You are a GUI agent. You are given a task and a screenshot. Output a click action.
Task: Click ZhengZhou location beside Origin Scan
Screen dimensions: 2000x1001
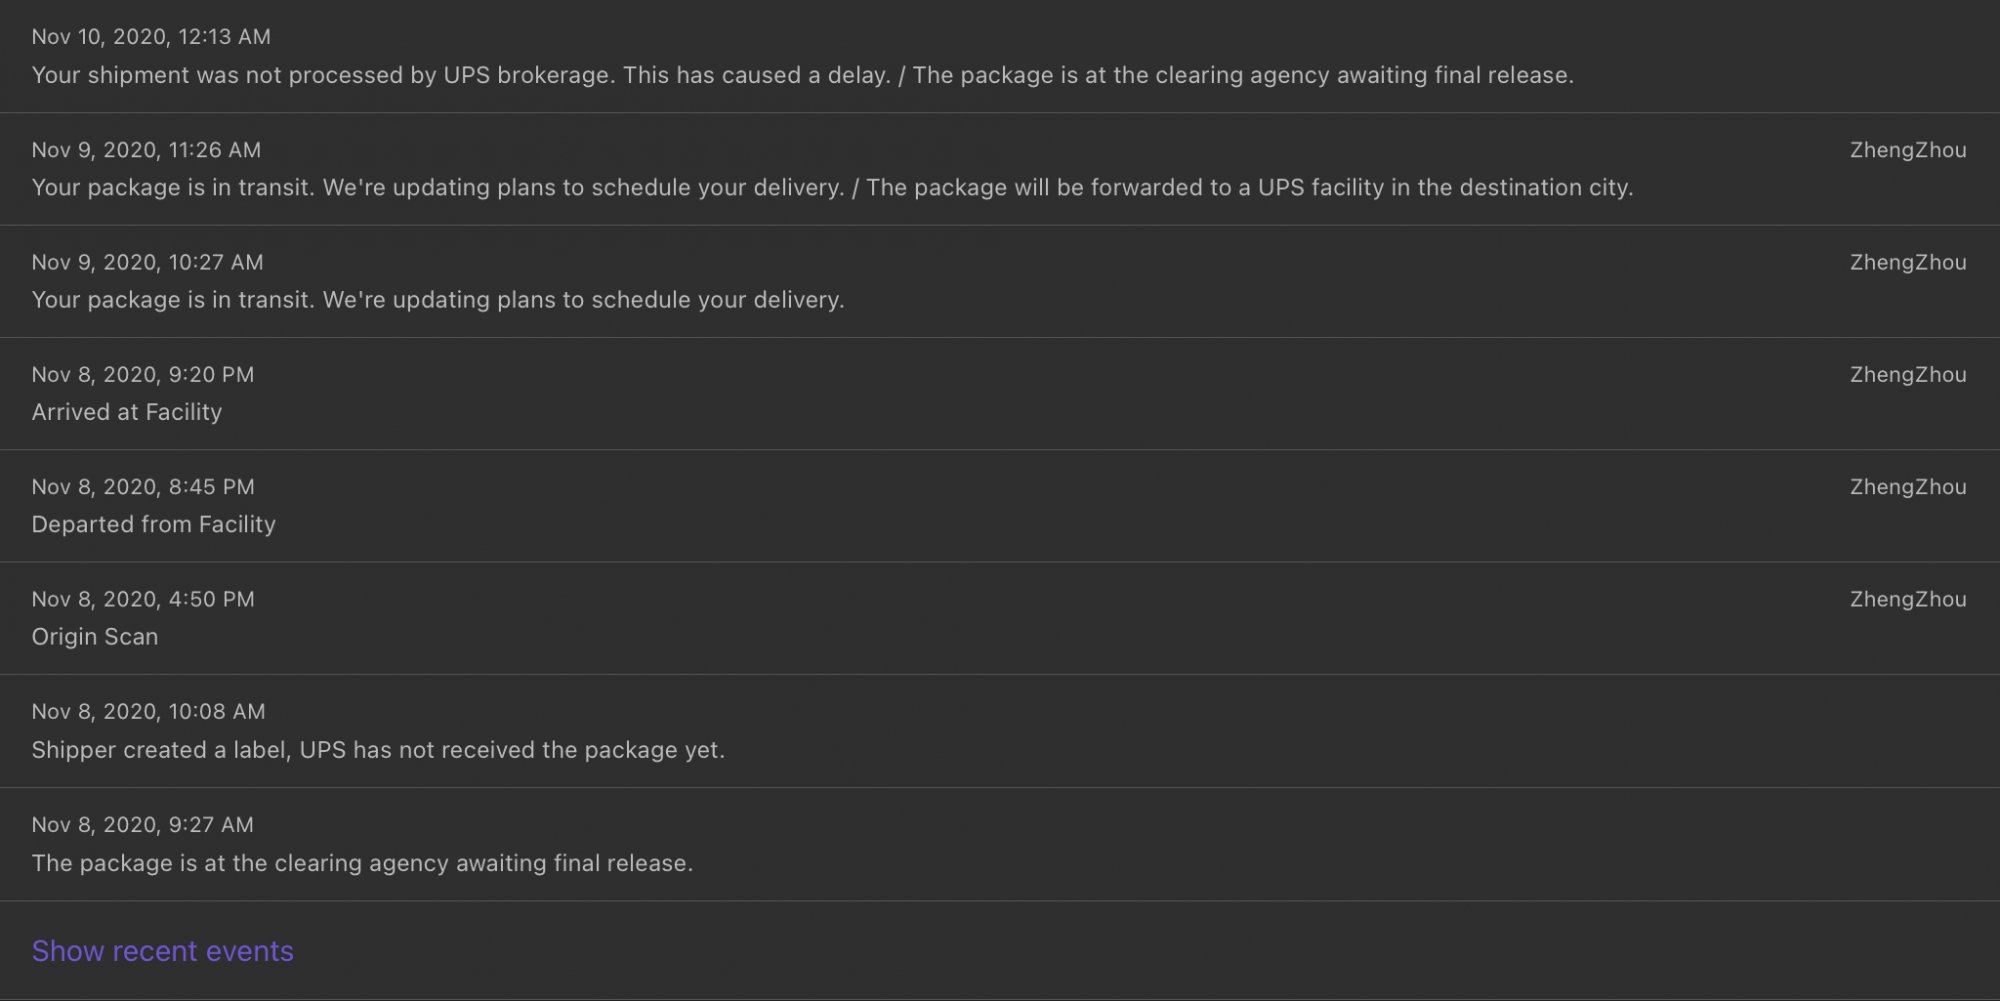1908,599
